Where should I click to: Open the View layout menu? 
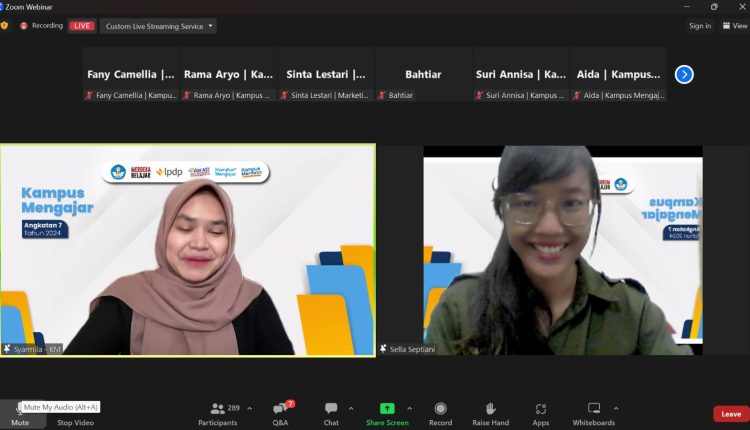(x=735, y=26)
